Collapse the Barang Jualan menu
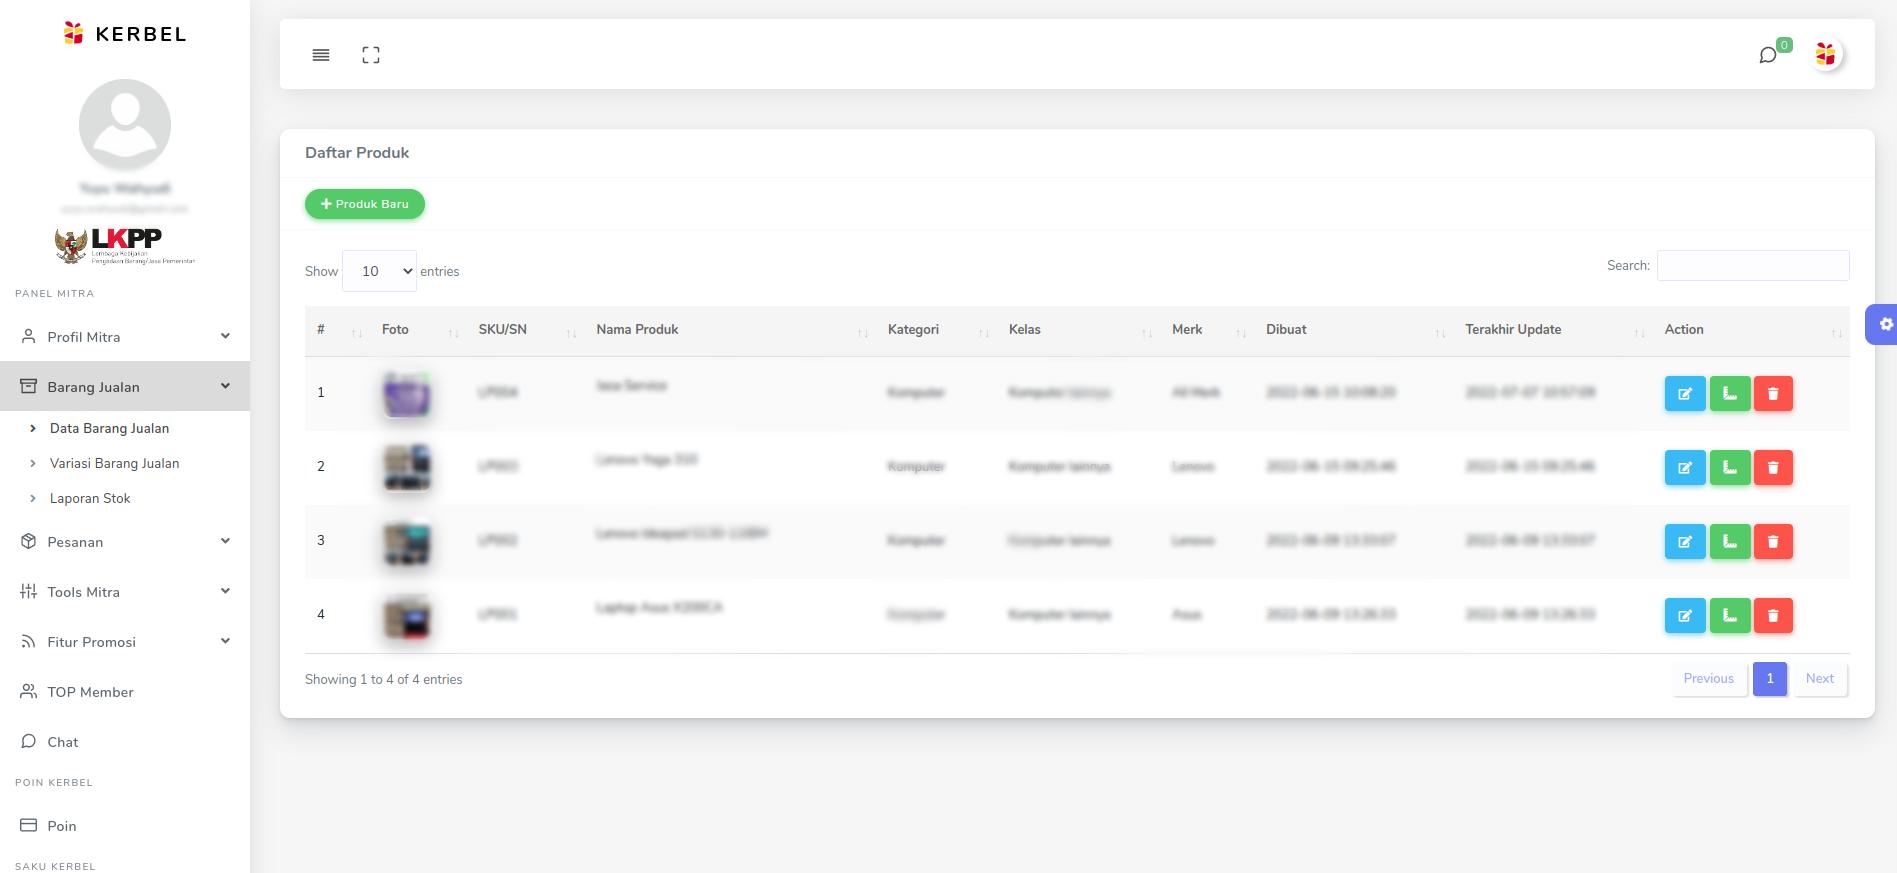The image size is (1897, 873). pos(125,387)
